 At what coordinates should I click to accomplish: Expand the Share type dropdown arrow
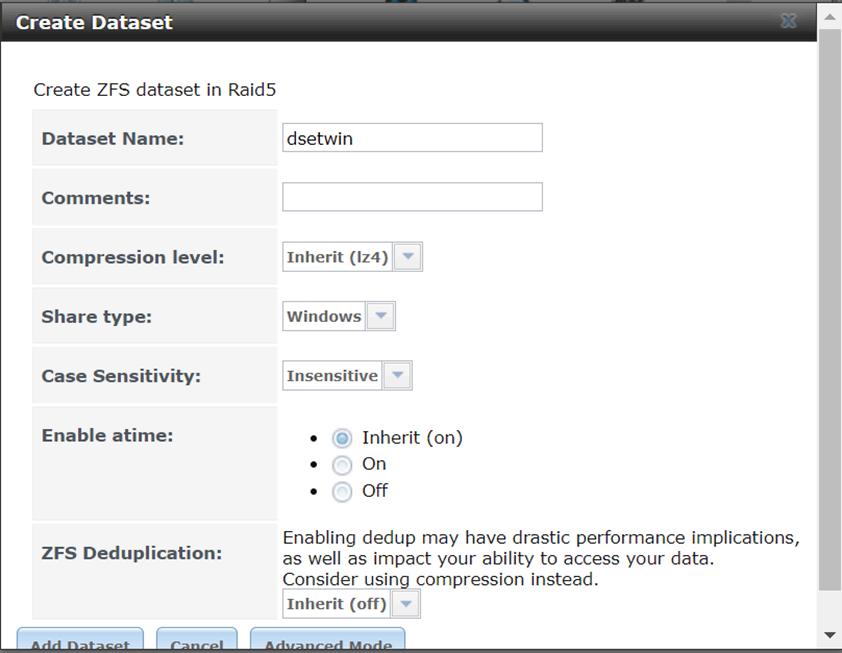click(x=381, y=316)
